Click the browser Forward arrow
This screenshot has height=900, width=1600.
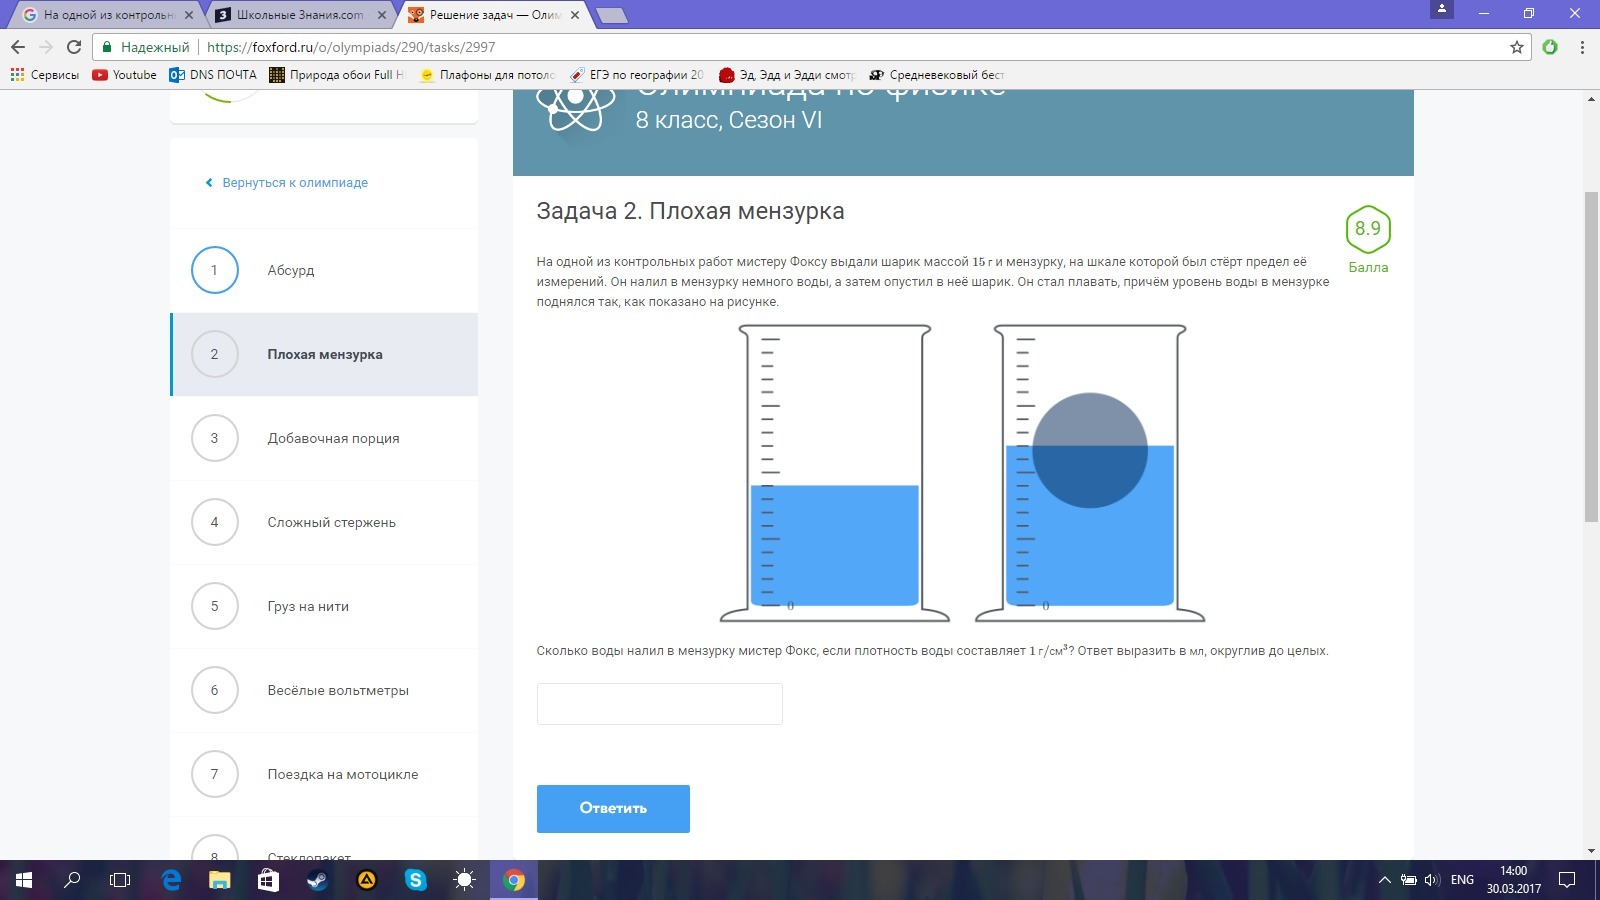click(46, 47)
